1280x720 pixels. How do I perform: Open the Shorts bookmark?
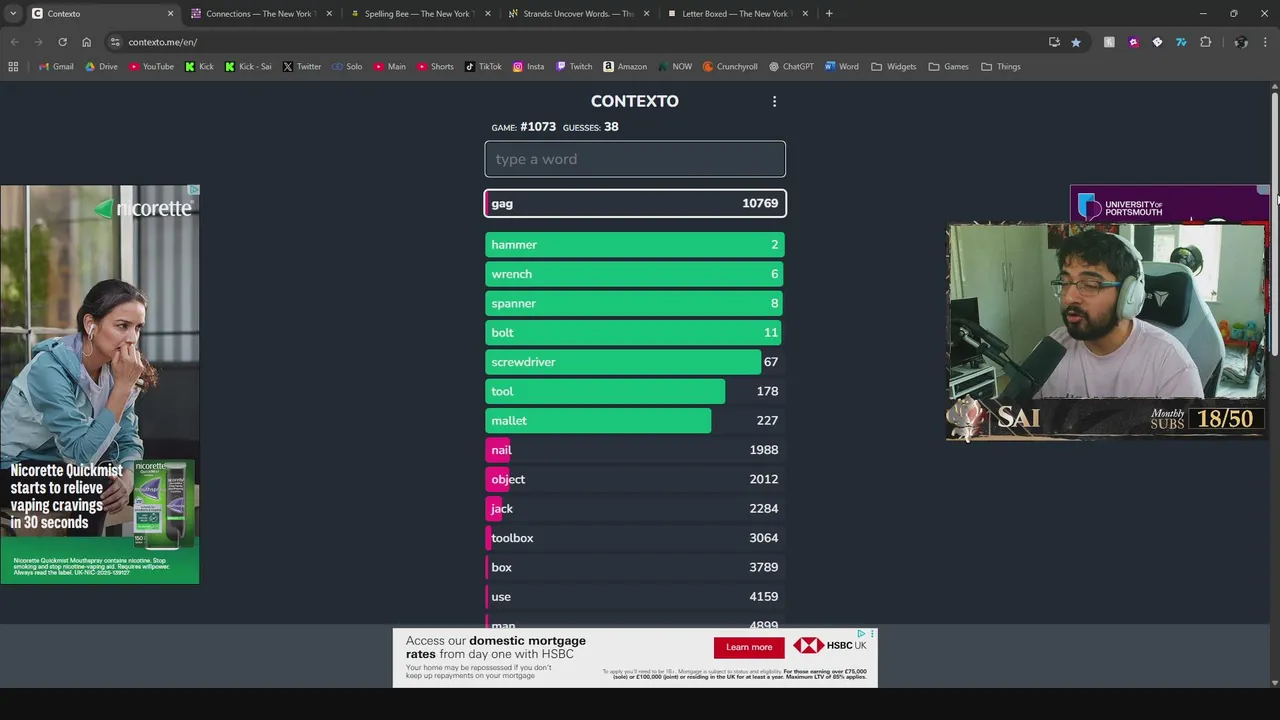click(x=435, y=67)
